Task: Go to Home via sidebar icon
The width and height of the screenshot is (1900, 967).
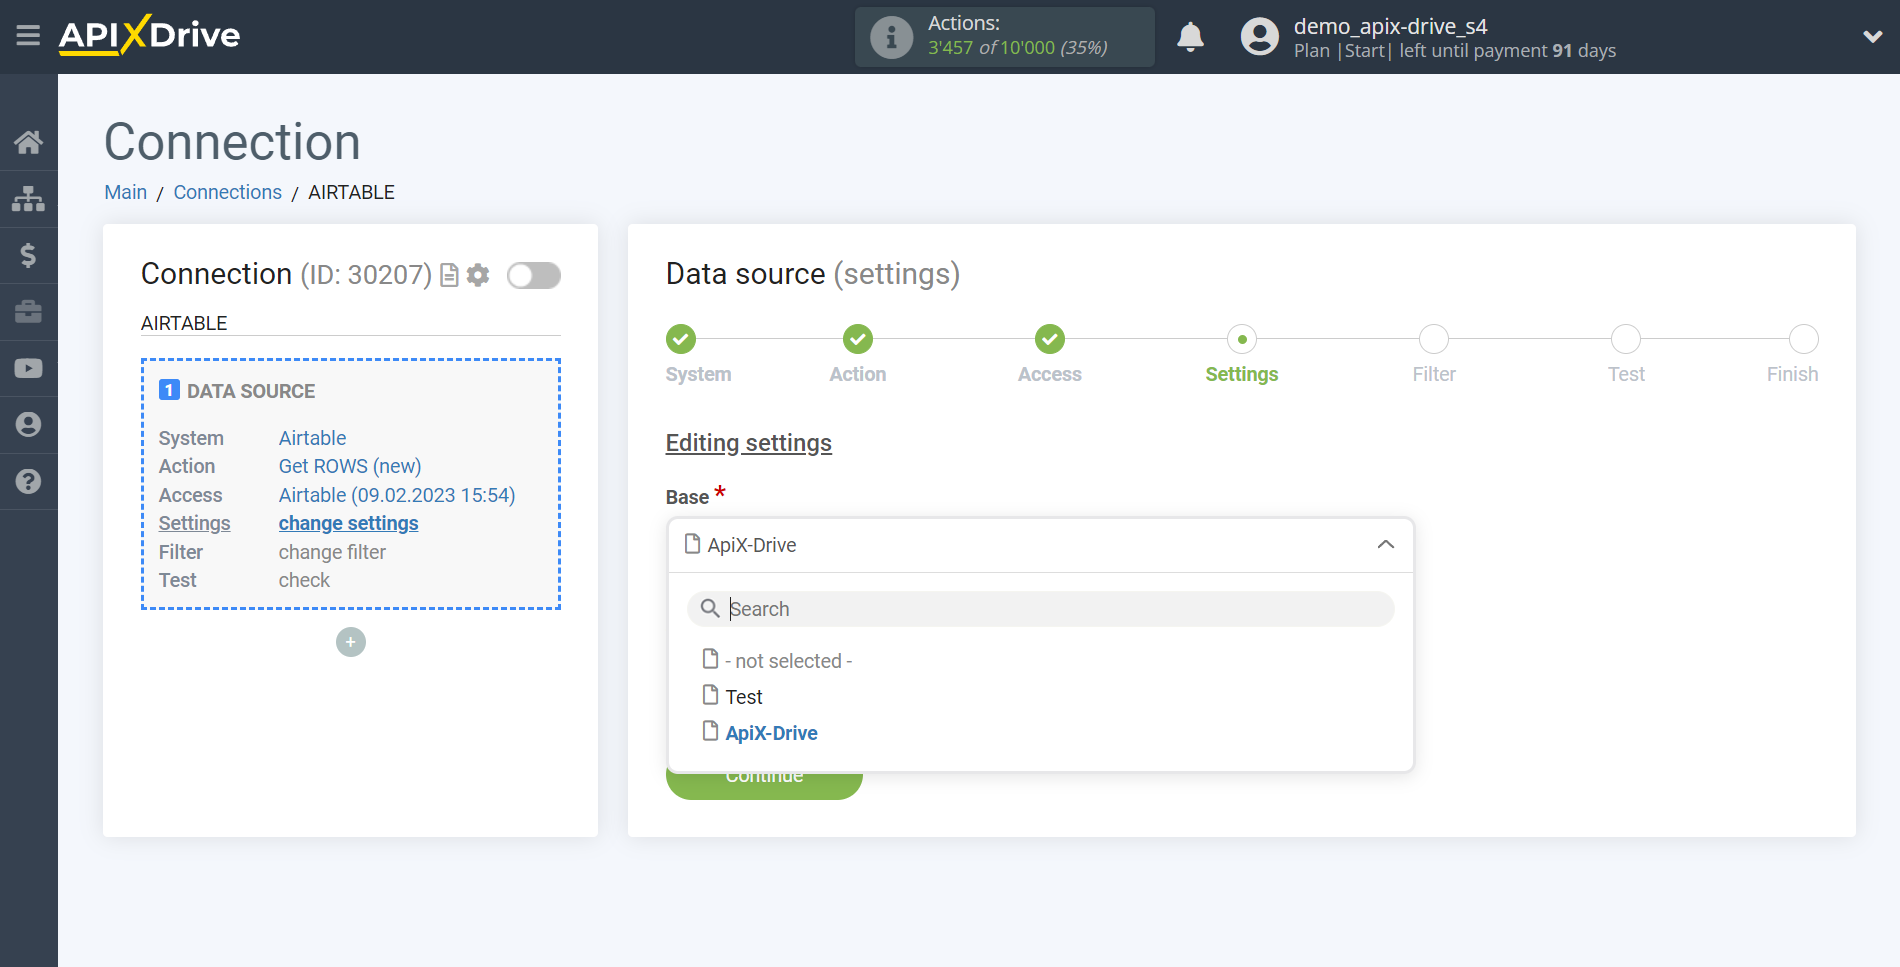Action: (x=28, y=142)
